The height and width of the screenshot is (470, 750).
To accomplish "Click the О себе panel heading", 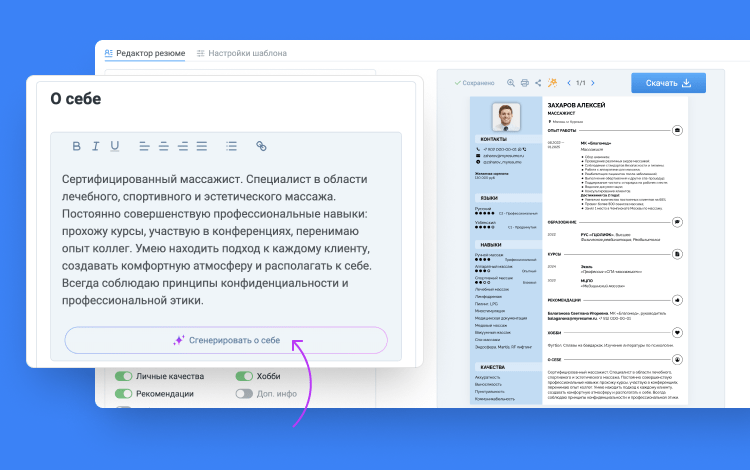I will point(76,98).
